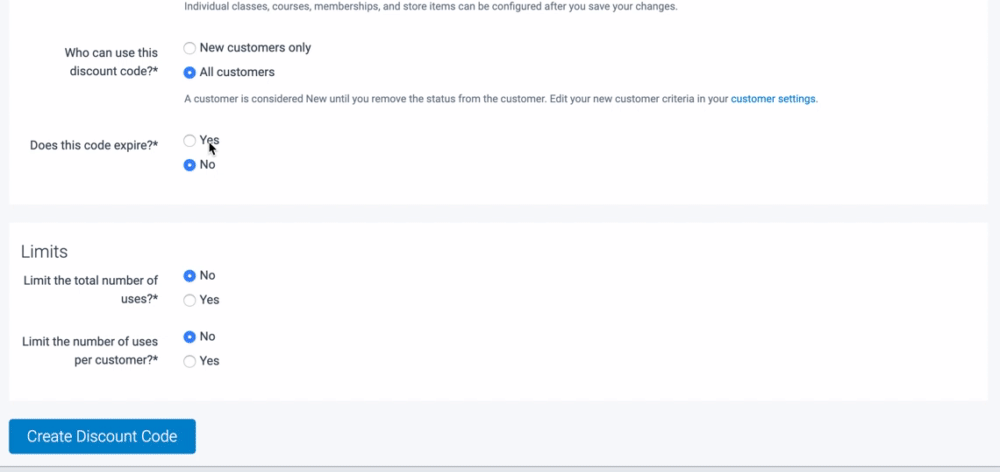This screenshot has height=472, width=1000.
Task: Open the 'customer settings' link
Action: pyautogui.click(x=773, y=99)
